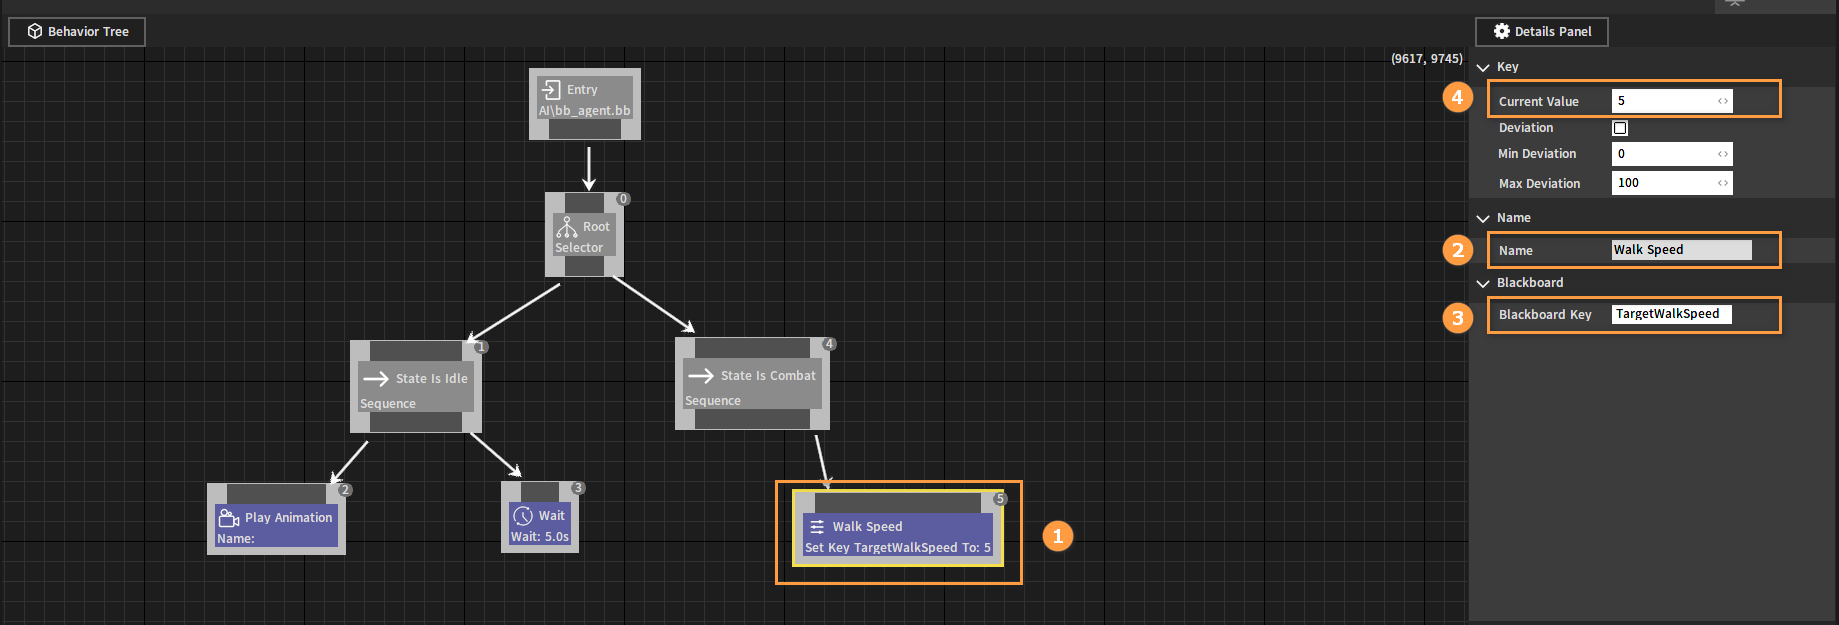1839x625 pixels.
Task: Click the Wait node clock icon
Action: (523, 516)
